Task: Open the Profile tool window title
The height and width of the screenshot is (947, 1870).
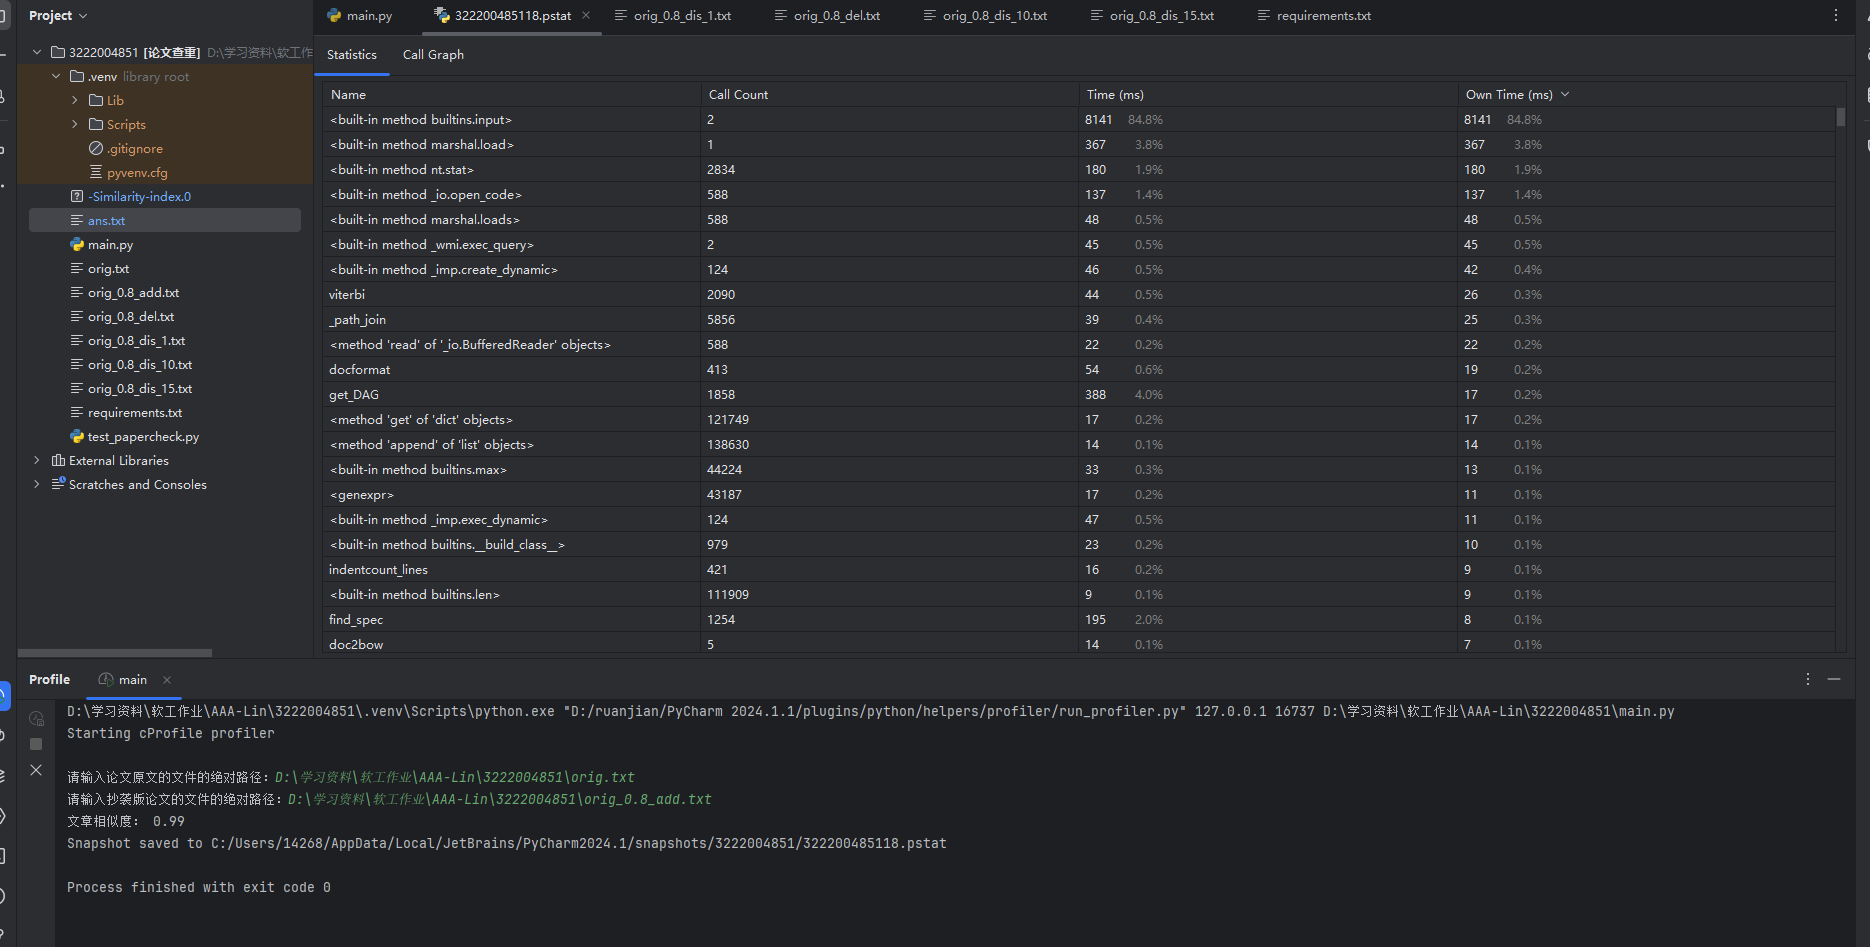Action: click(49, 679)
